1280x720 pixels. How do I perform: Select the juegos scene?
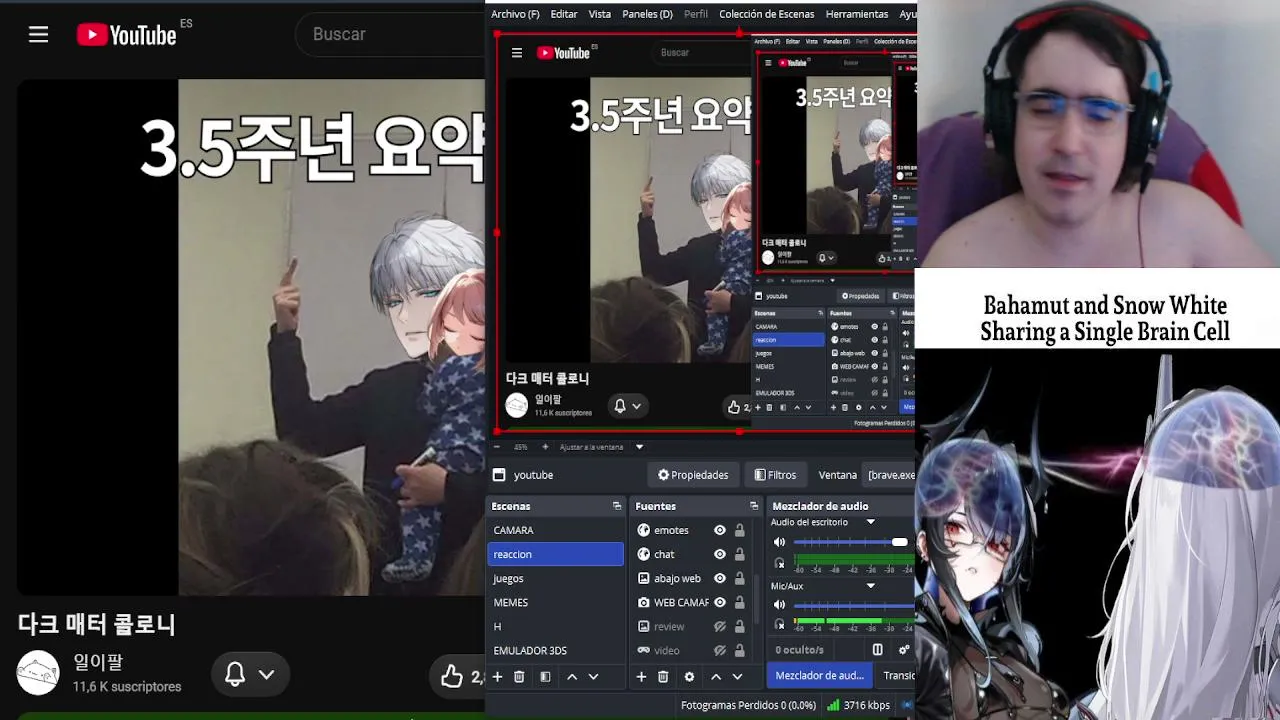click(x=555, y=578)
